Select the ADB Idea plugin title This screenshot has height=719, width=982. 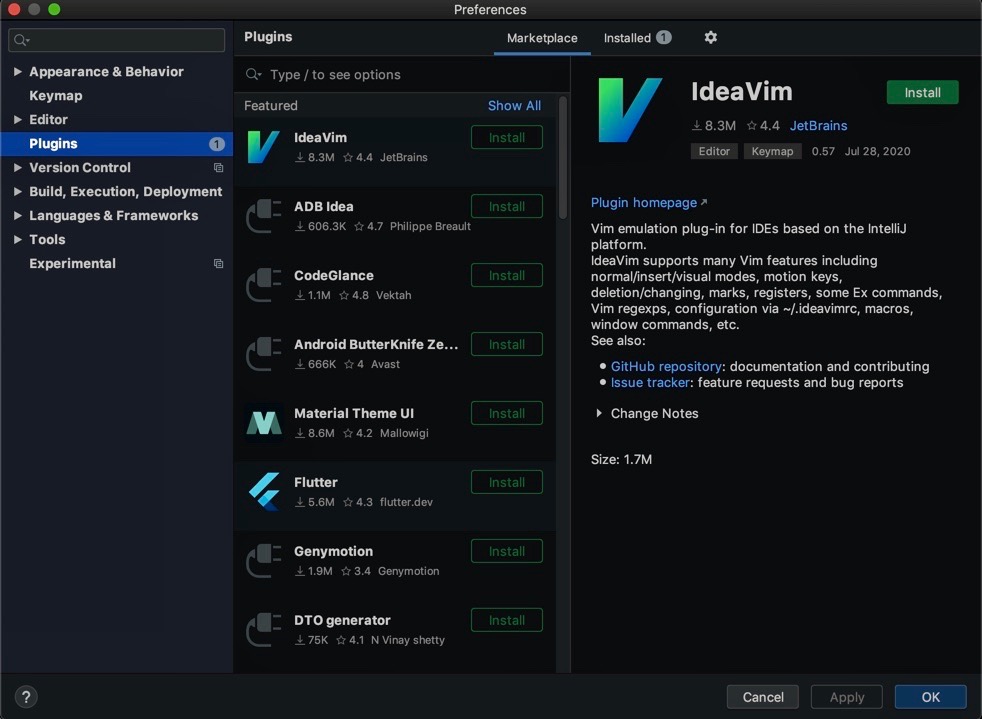tap(324, 207)
